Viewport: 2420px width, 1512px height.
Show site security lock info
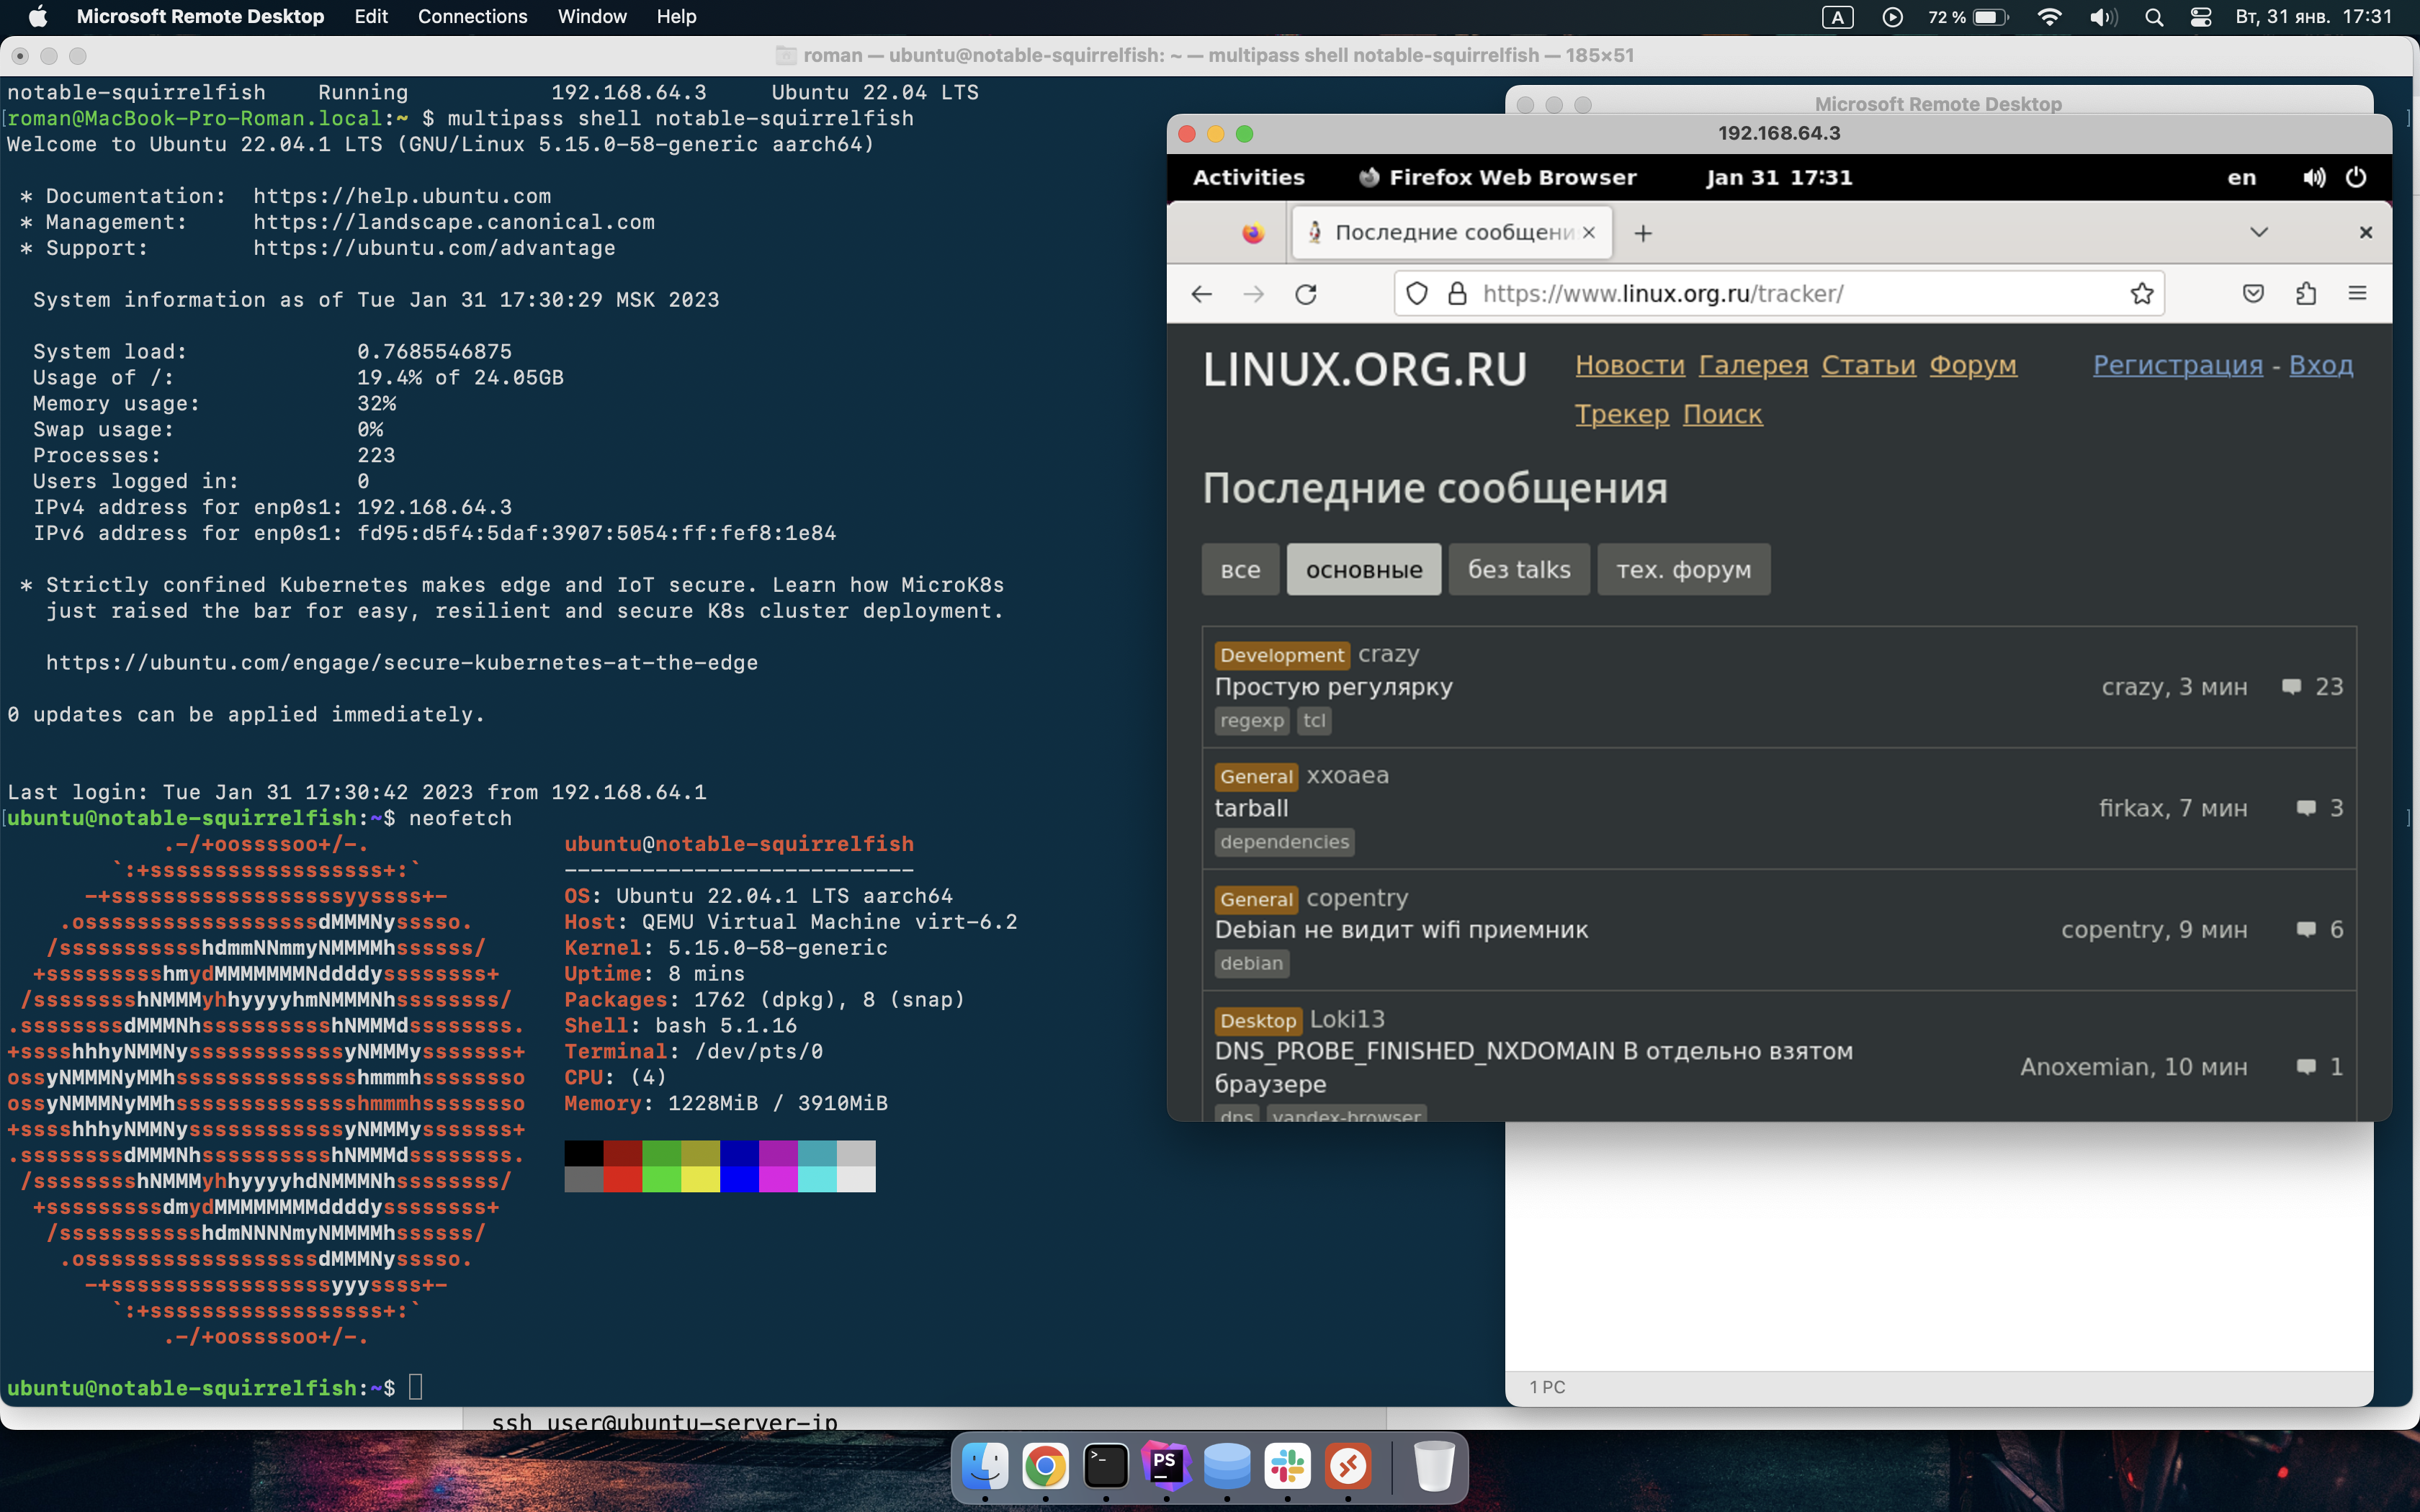[x=1458, y=294]
